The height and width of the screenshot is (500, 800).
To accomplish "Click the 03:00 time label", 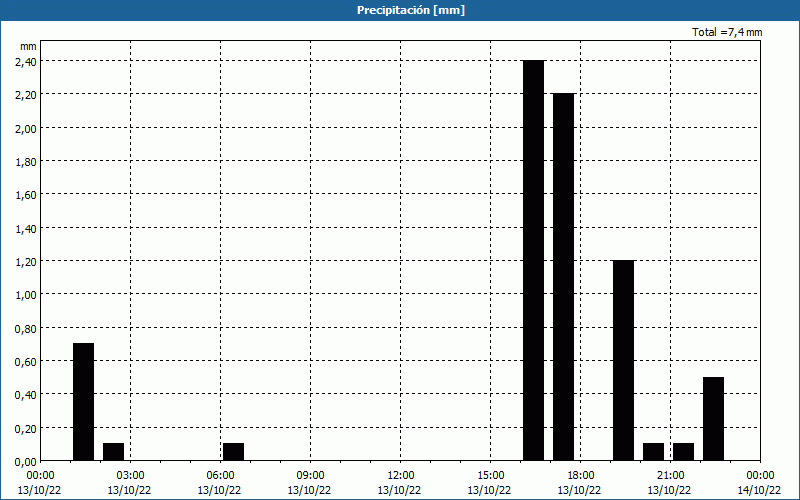I will [x=130, y=476].
